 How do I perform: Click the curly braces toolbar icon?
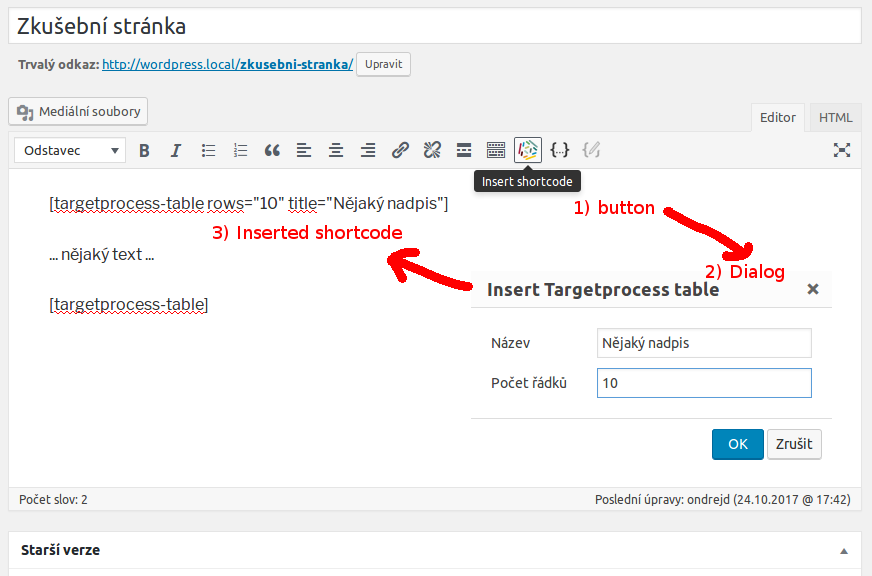pos(559,150)
